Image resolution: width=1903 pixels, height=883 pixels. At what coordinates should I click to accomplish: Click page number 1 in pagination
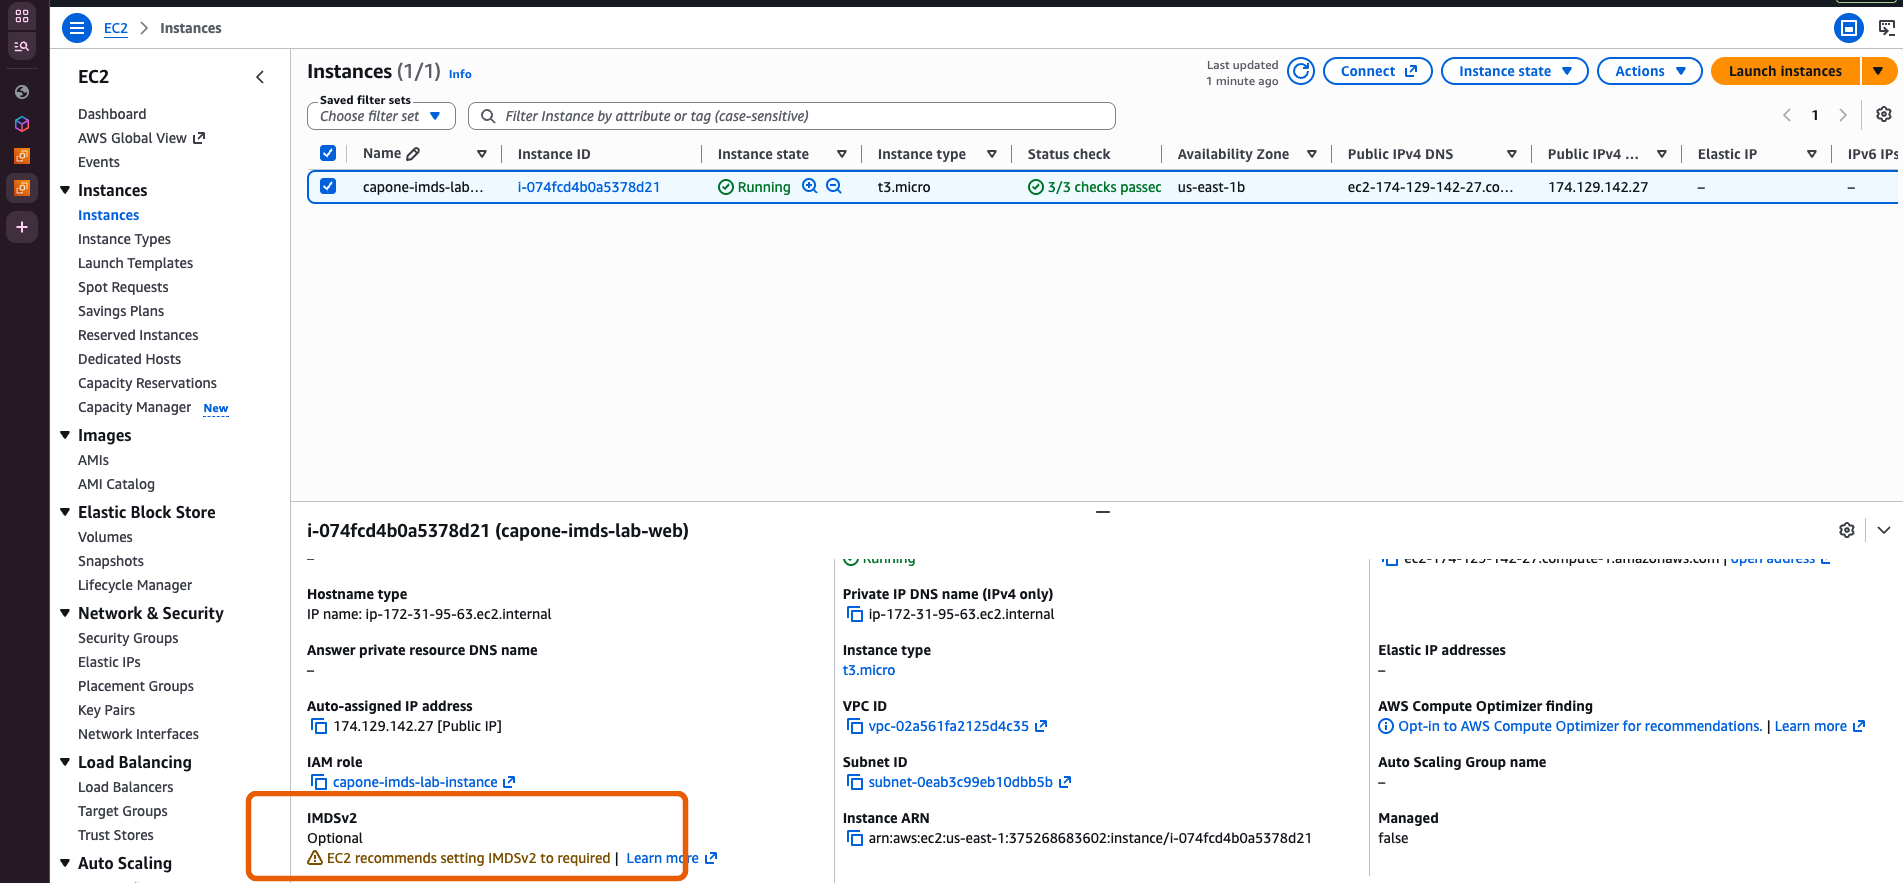pos(1815,115)
